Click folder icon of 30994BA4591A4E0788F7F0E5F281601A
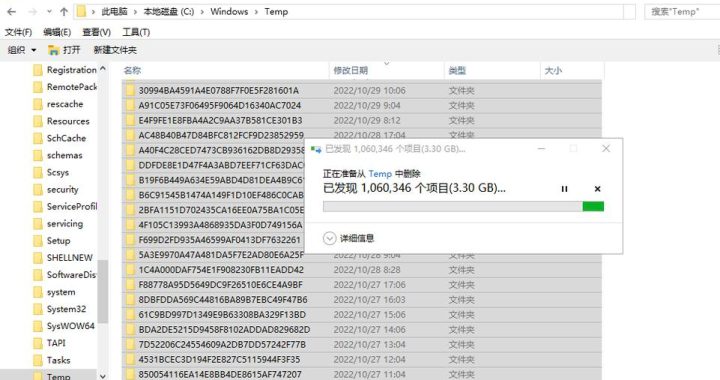 [130, 90]
